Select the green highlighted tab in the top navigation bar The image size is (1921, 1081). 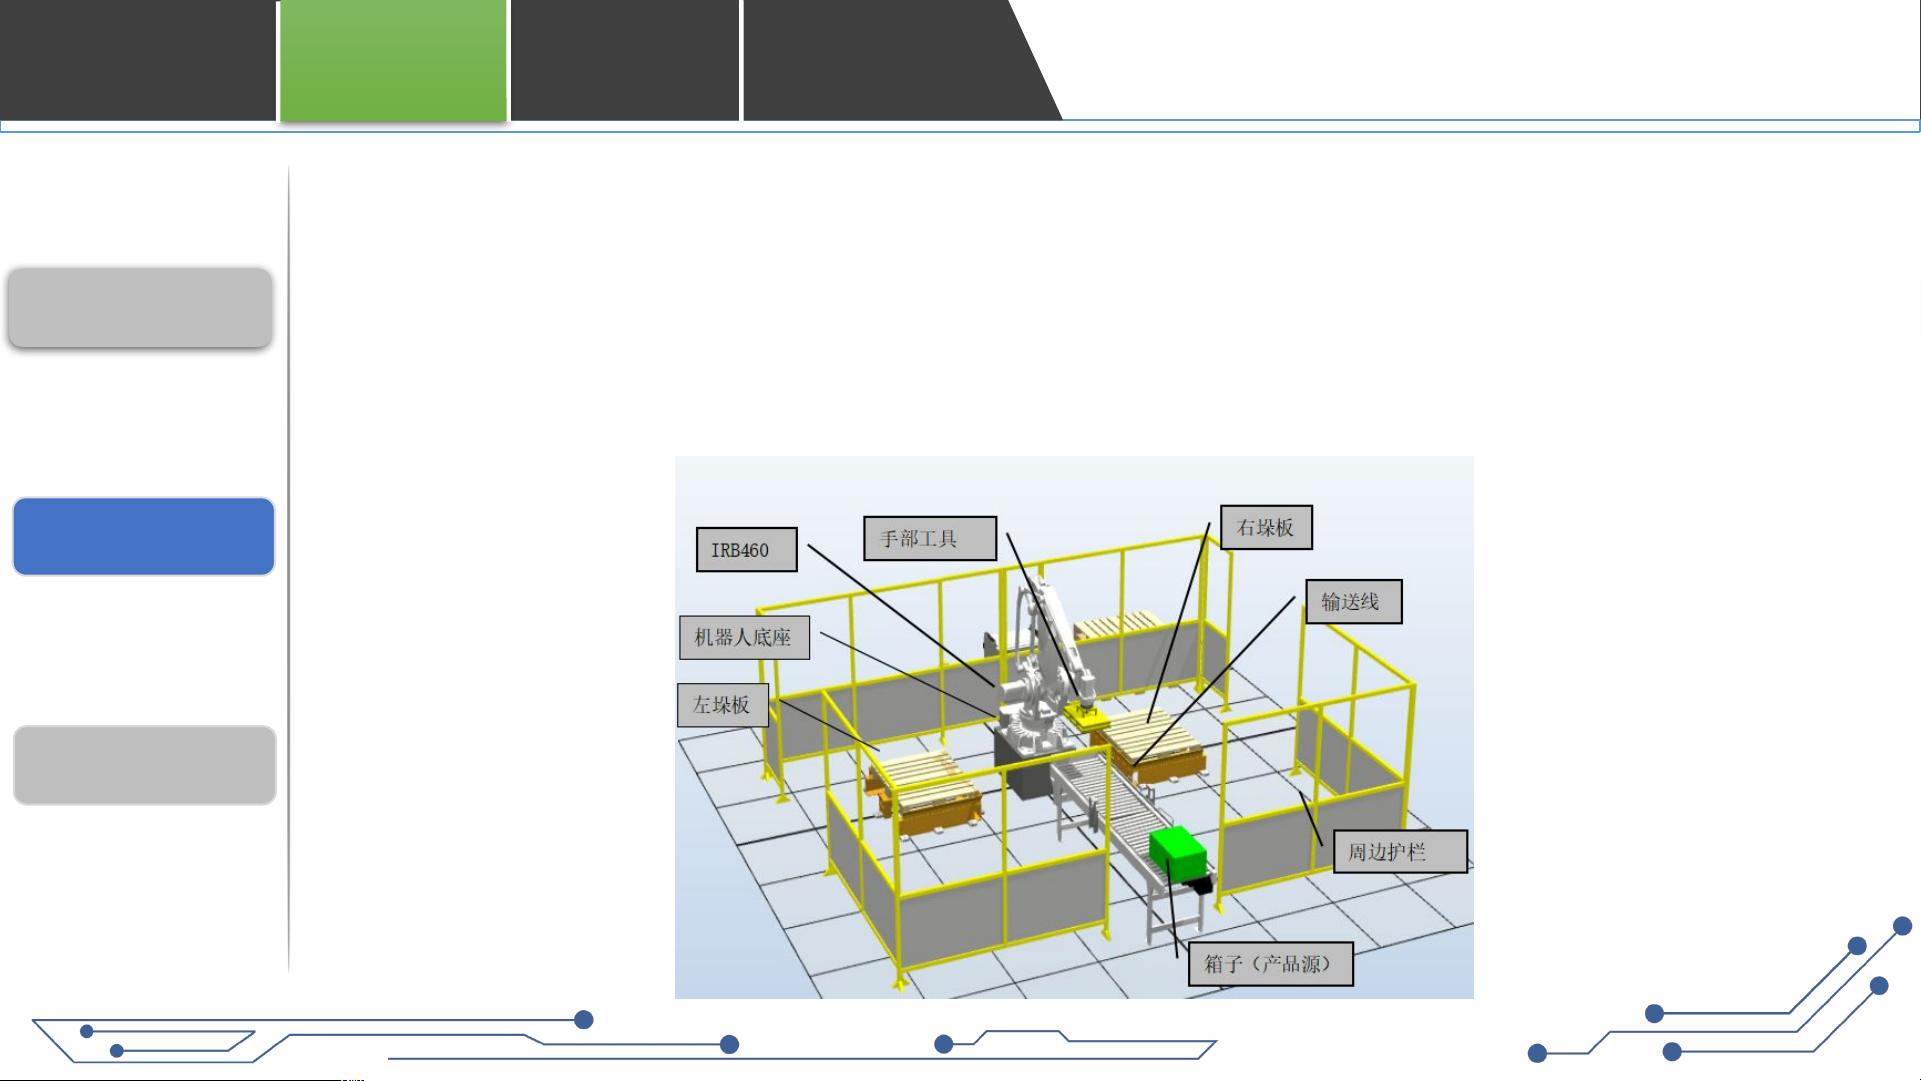tap(393, 60)
